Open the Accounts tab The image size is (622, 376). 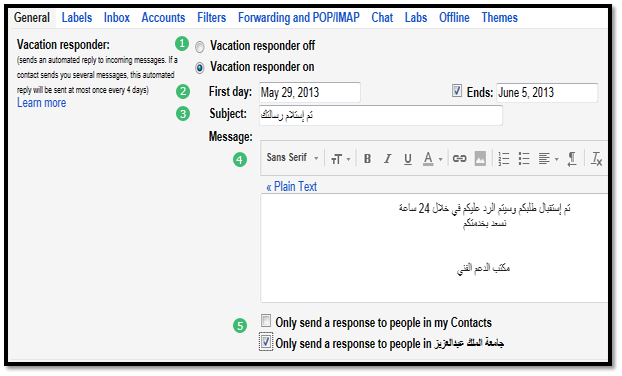coord(163,17)
